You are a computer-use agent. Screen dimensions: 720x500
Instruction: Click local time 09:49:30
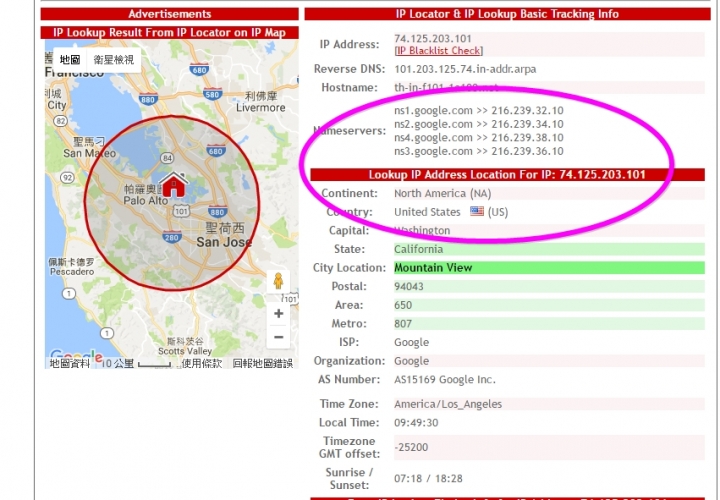click(x=416, y=423)
